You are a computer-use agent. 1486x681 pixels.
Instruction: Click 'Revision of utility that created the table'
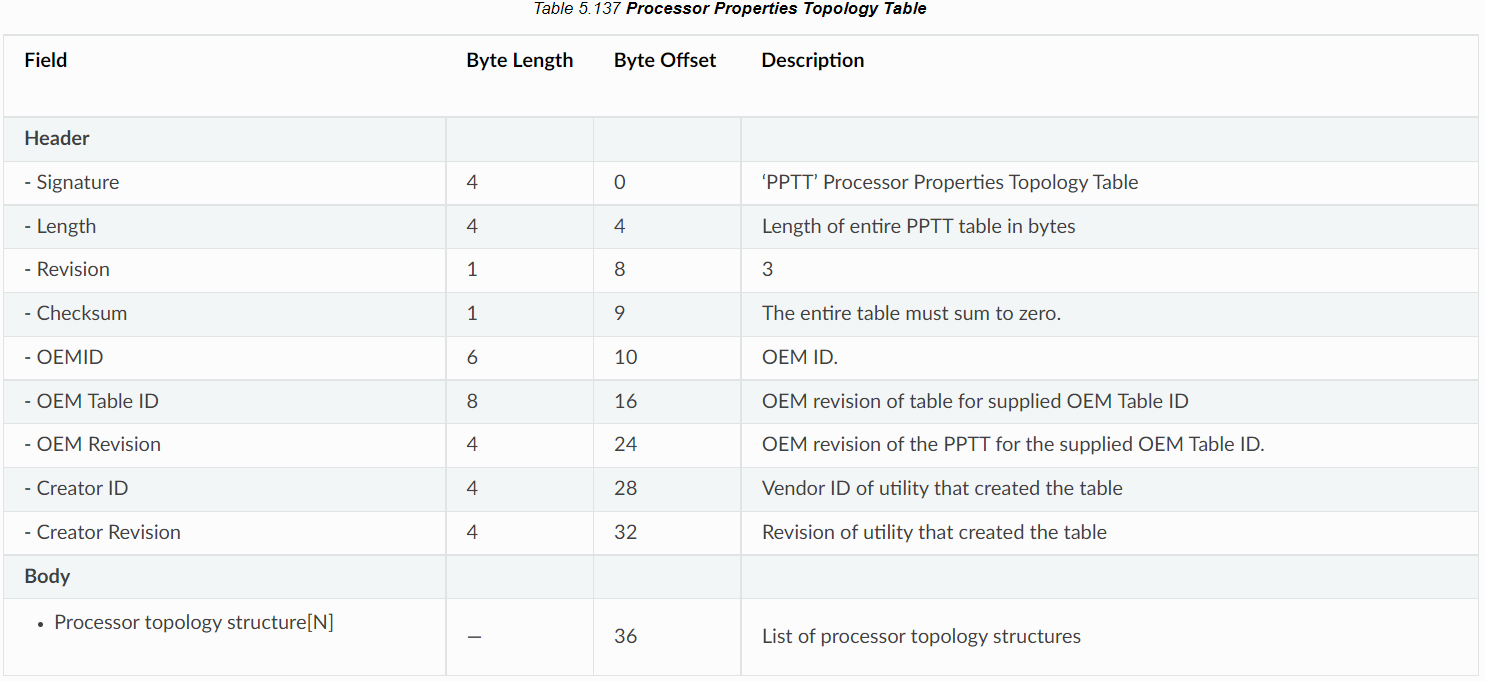click(934, 532)
